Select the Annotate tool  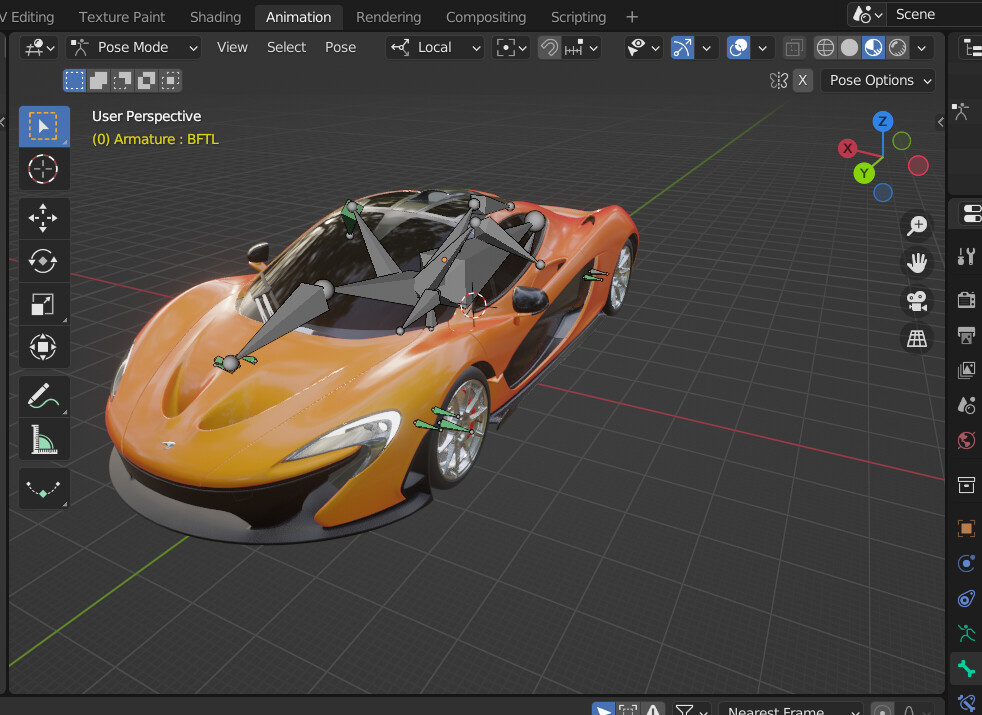click(43, 395)
